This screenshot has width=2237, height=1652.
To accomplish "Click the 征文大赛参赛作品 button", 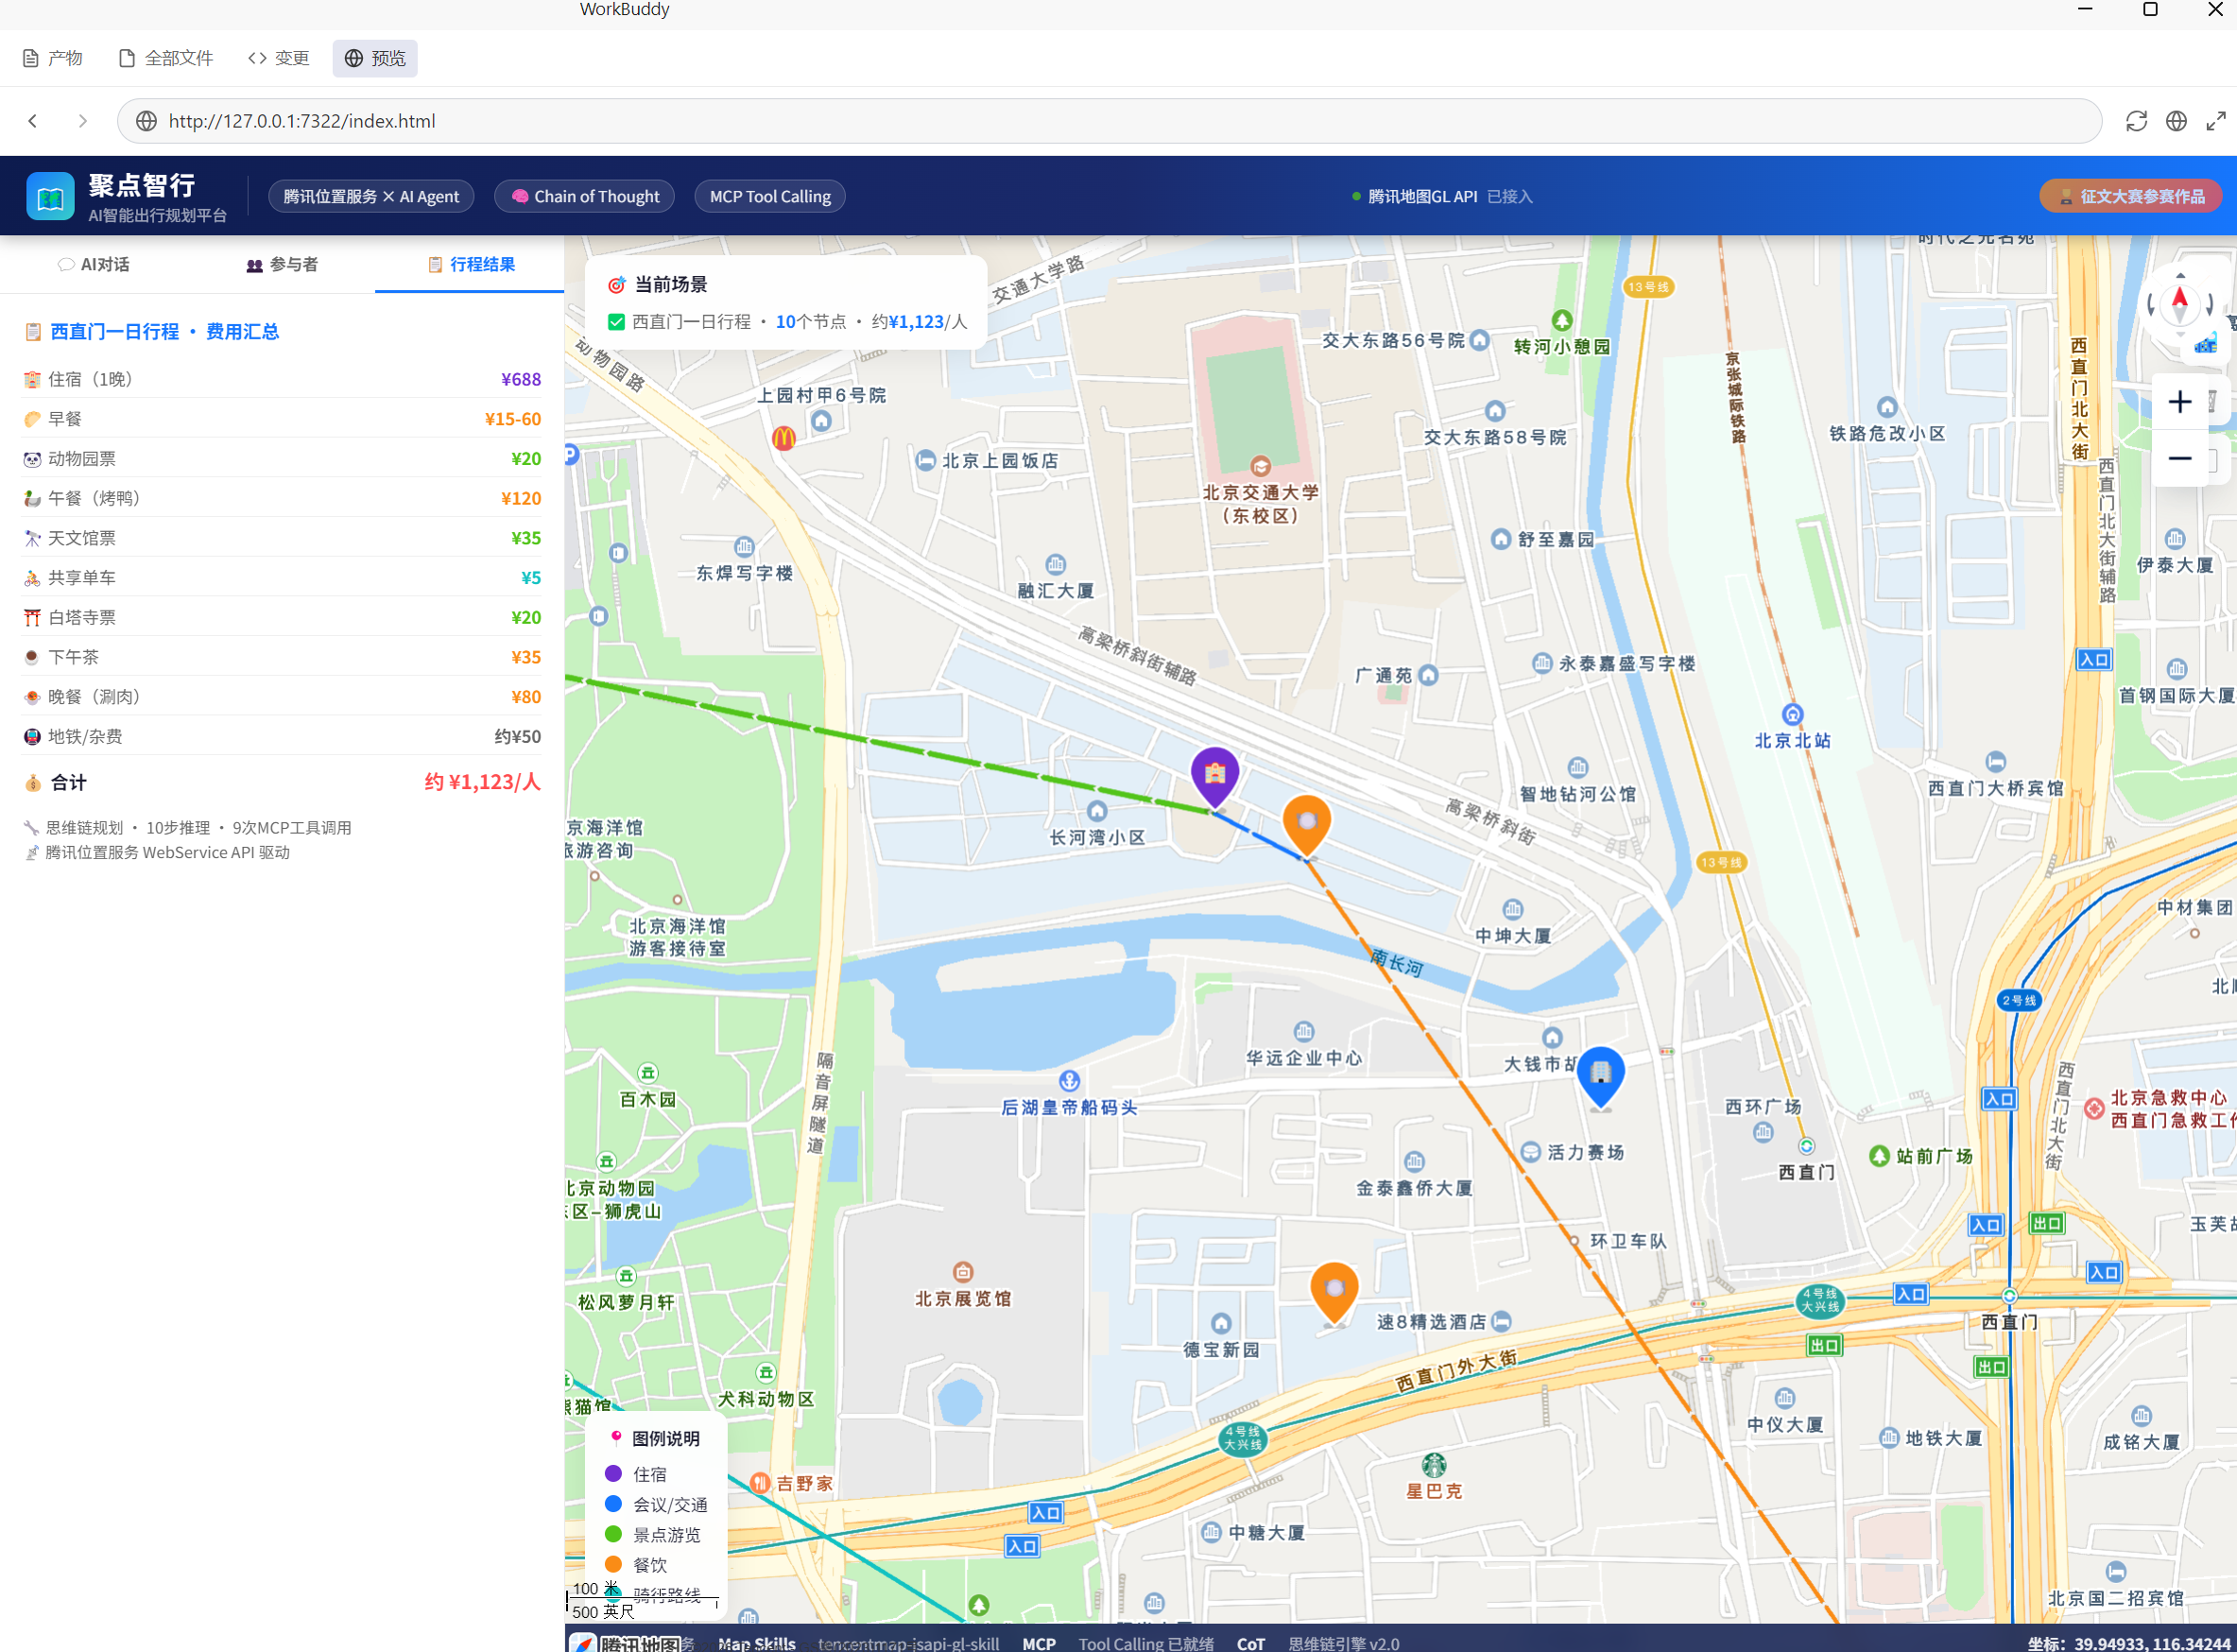I will coord(2130,197).
